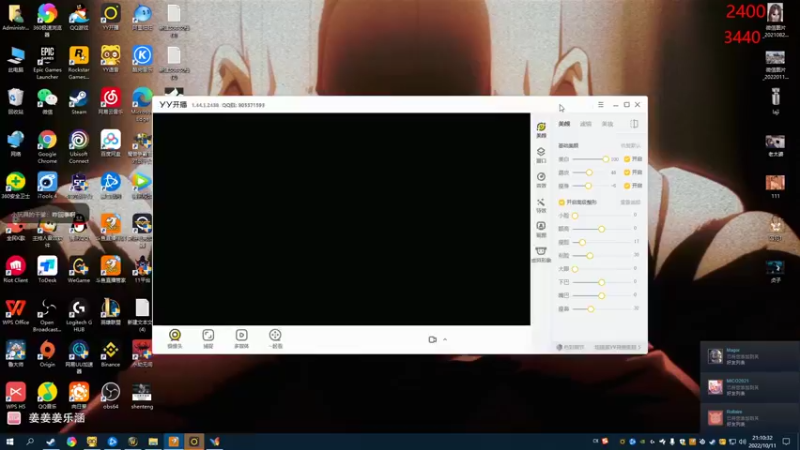Click the restore-default link for basic beauty
Viewport: 800px width, 450px height.
631,146
